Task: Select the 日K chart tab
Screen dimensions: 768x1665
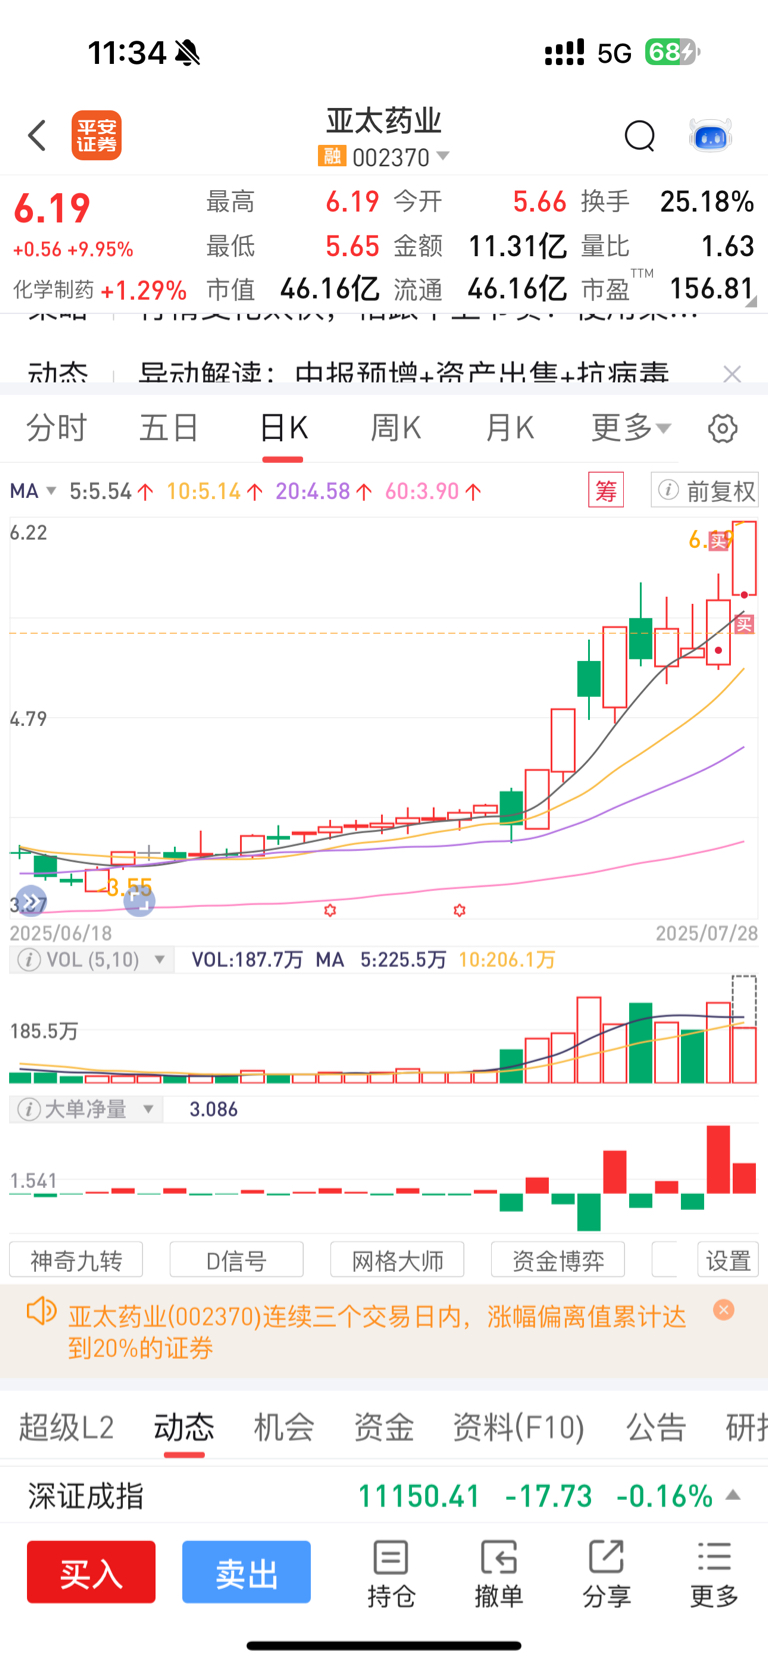Action: pos(283,428)
